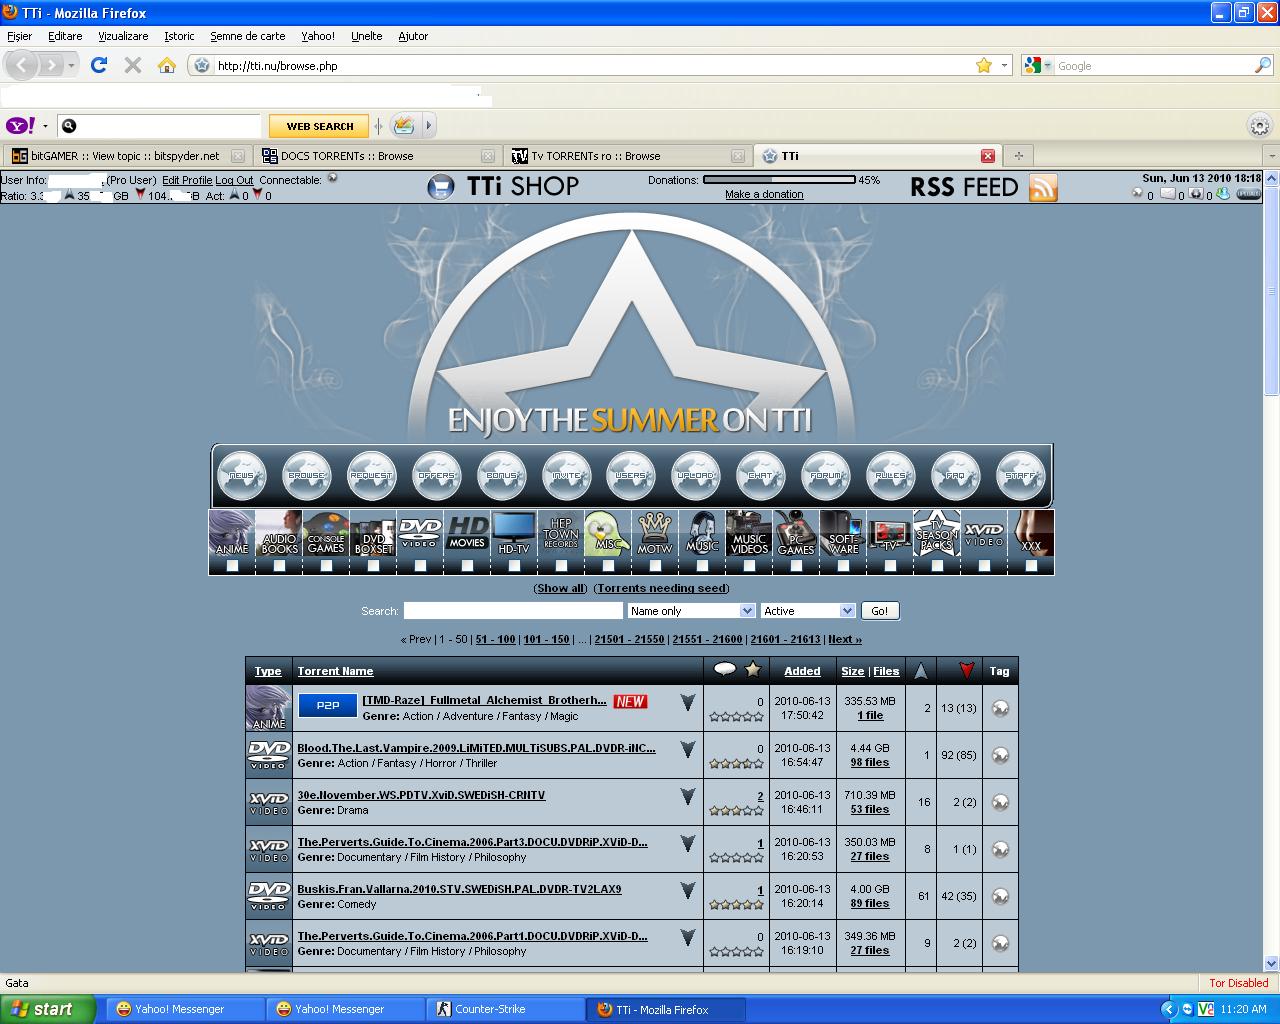Open the FAQ globe navigation button

[955, 476]
